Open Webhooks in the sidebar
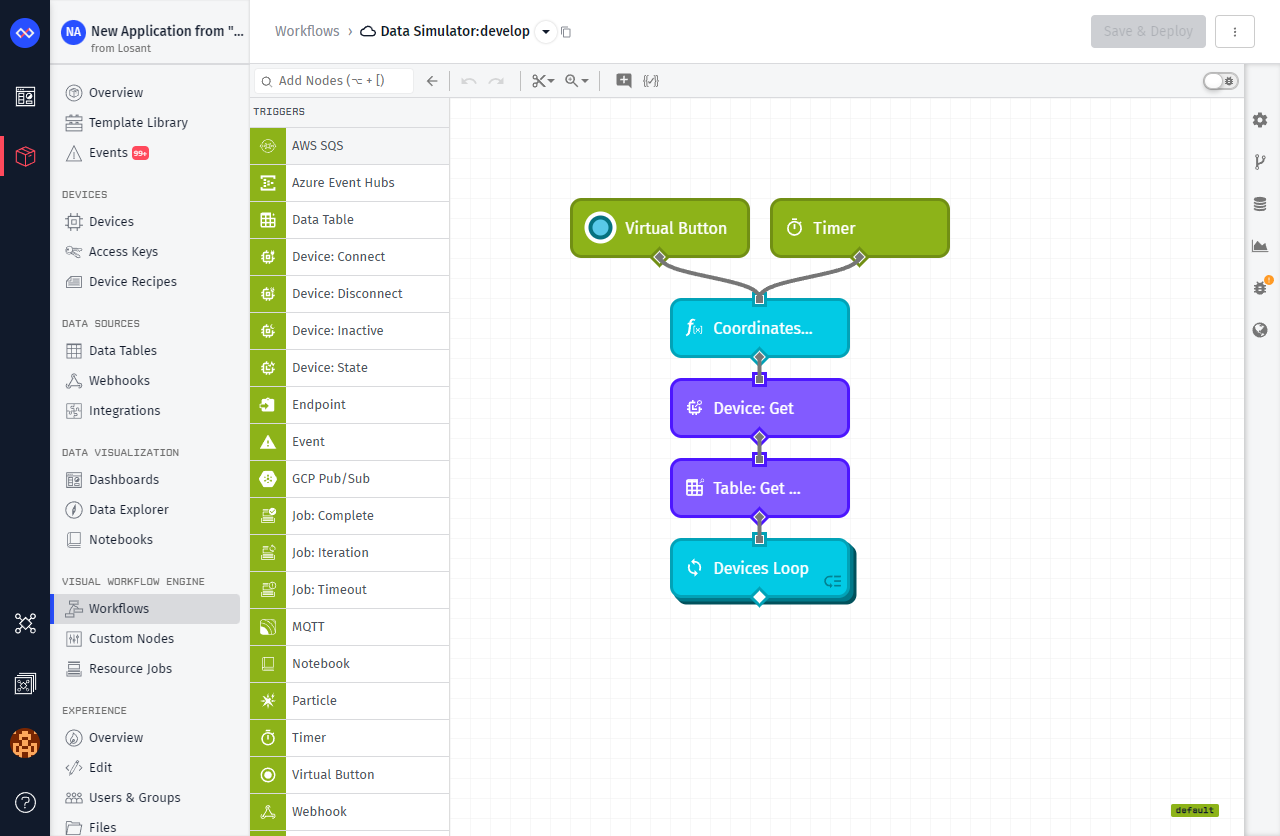Screen dimensions: 1280x836 (x=145, y=381)
